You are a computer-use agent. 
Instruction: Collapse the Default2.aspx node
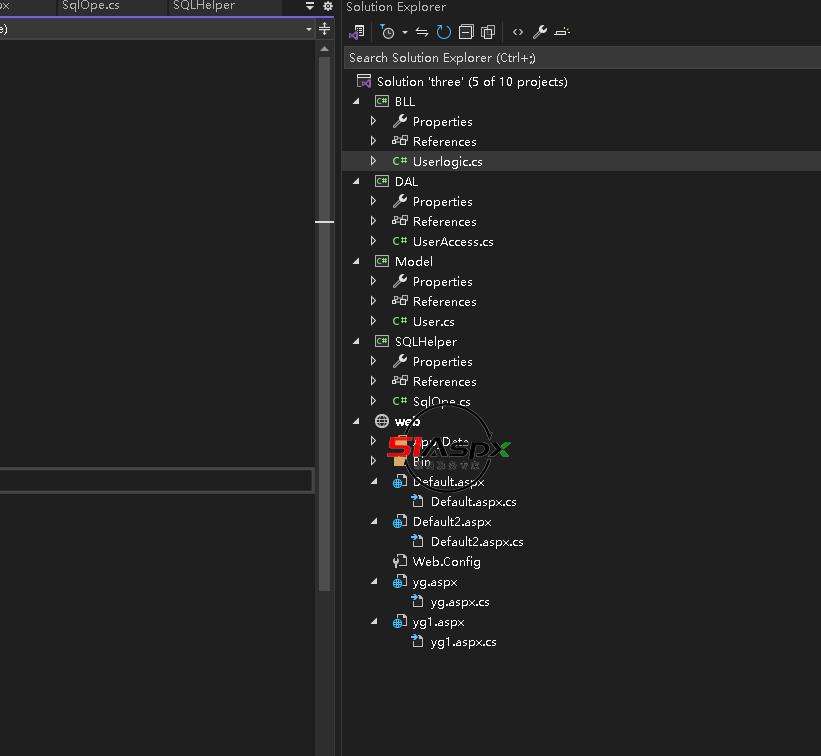tap(375, 521)
